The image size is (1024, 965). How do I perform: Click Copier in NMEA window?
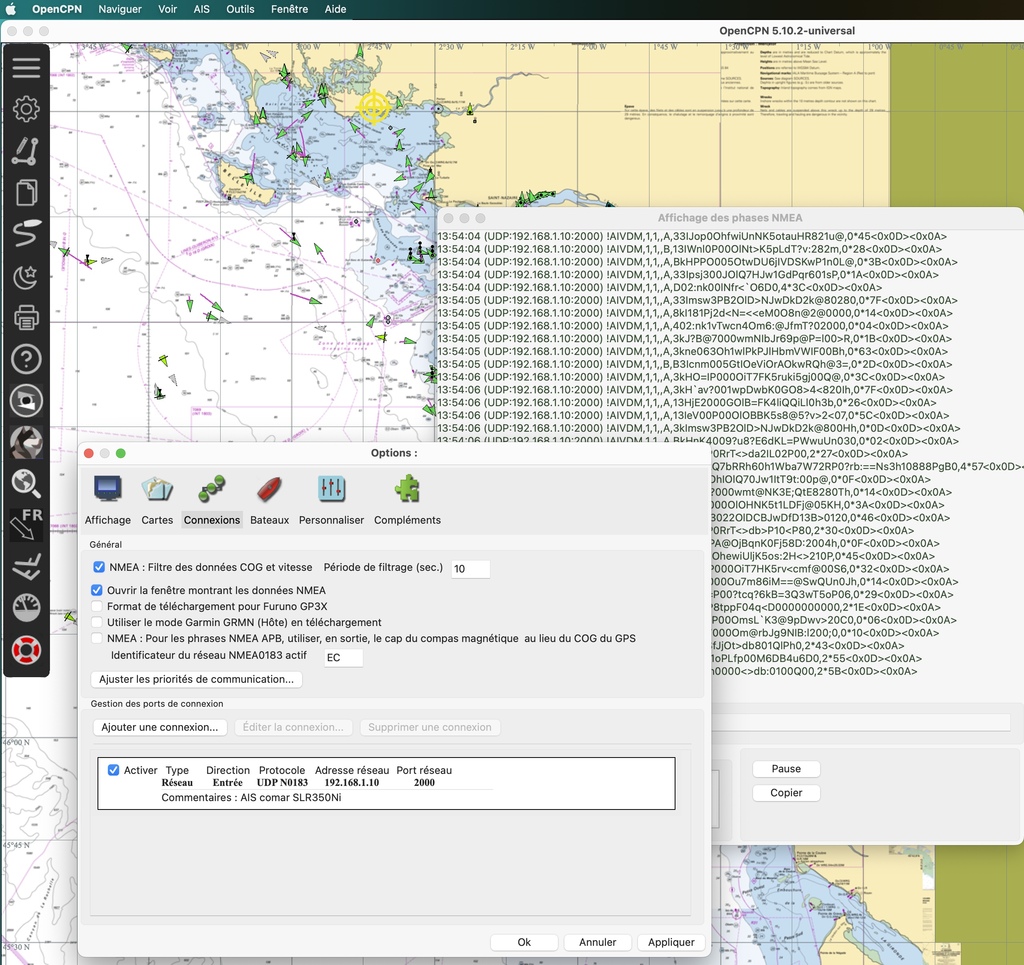(786, 793)
